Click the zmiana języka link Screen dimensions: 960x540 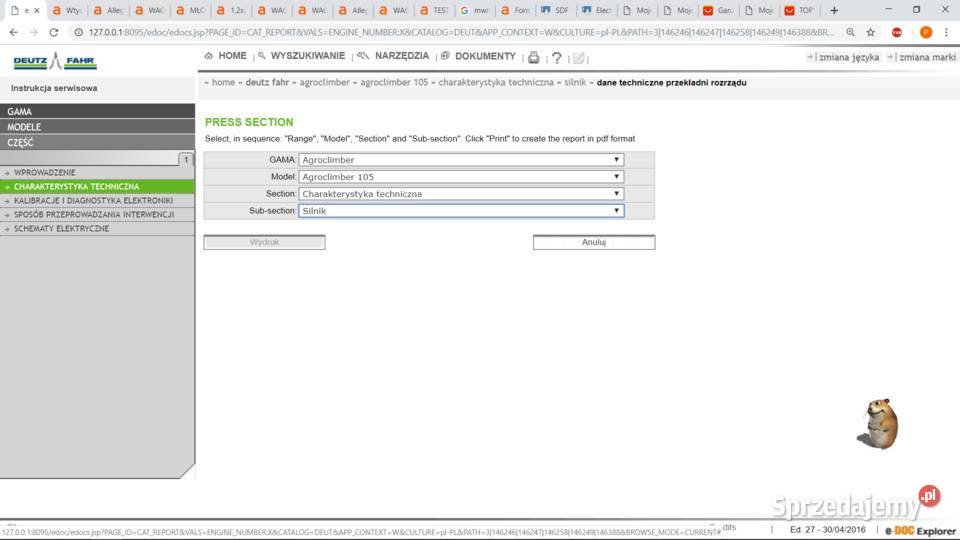click(848, 58)
